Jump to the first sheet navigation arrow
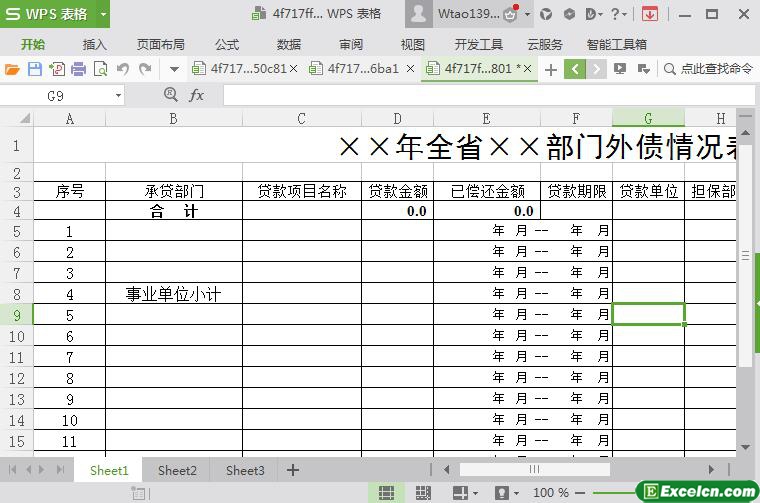Screen dimensions: 760x503 tap(13, 470)
